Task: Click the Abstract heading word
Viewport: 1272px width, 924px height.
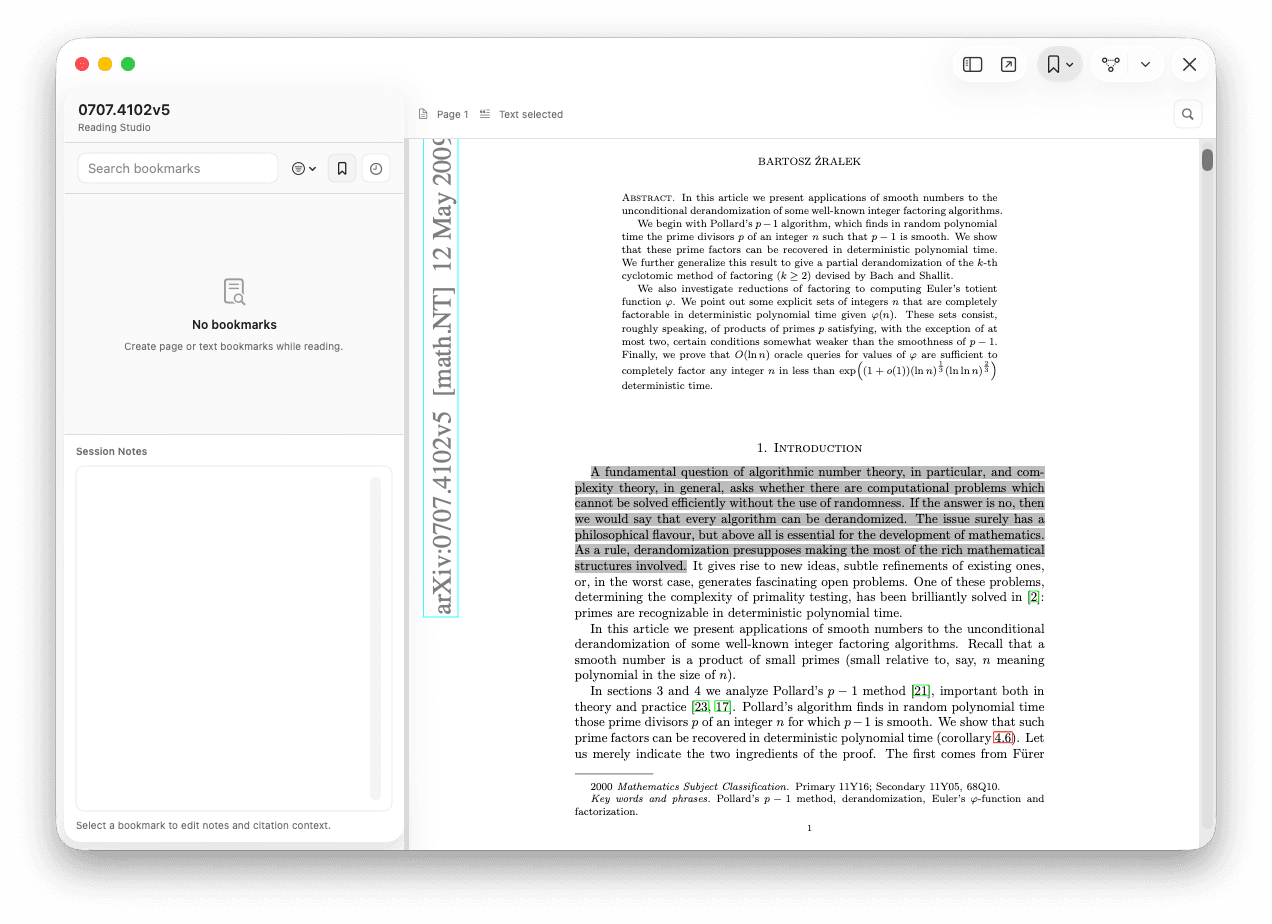Action: coord(648,198)
